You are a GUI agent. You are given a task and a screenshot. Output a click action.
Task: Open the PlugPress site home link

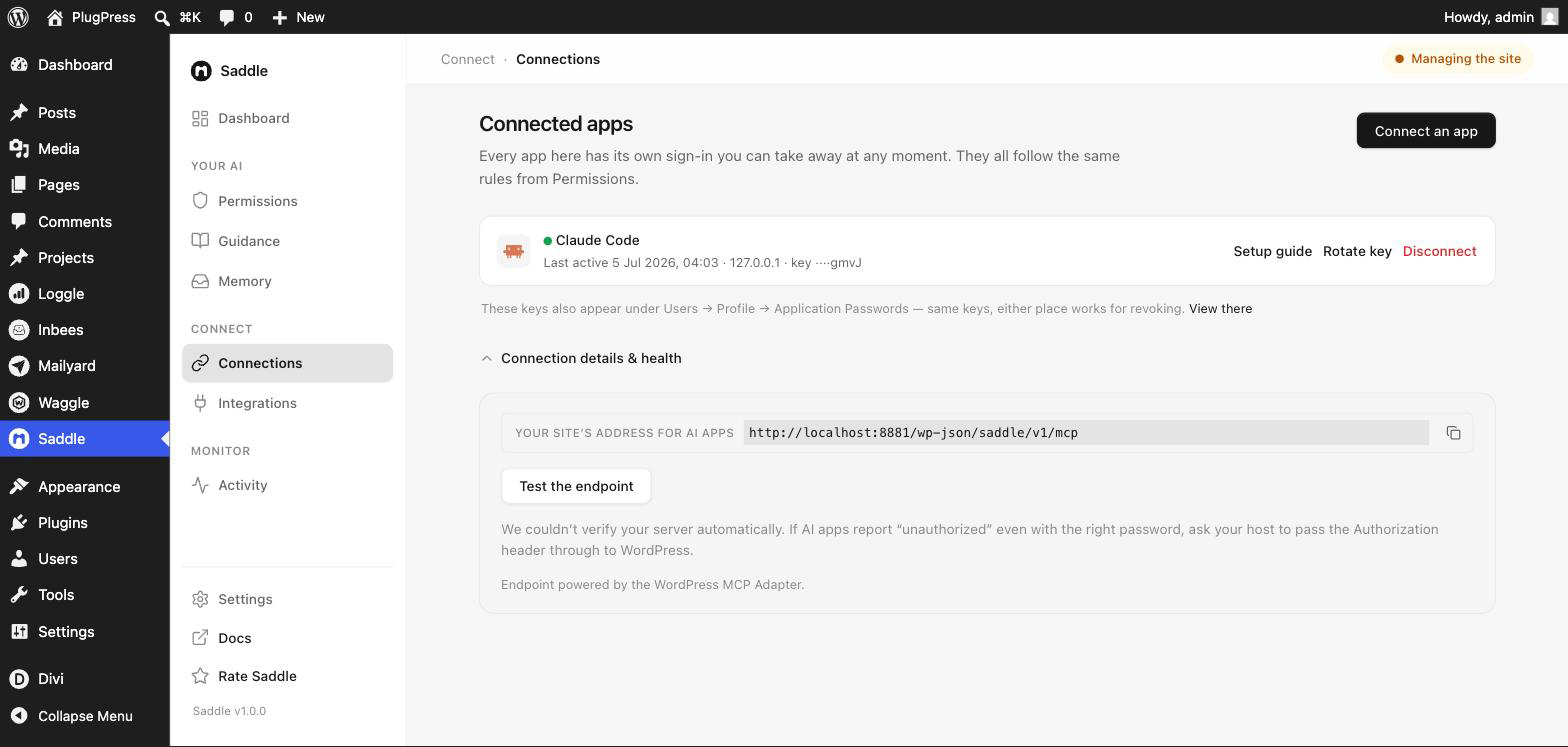[x=91, y=17]
